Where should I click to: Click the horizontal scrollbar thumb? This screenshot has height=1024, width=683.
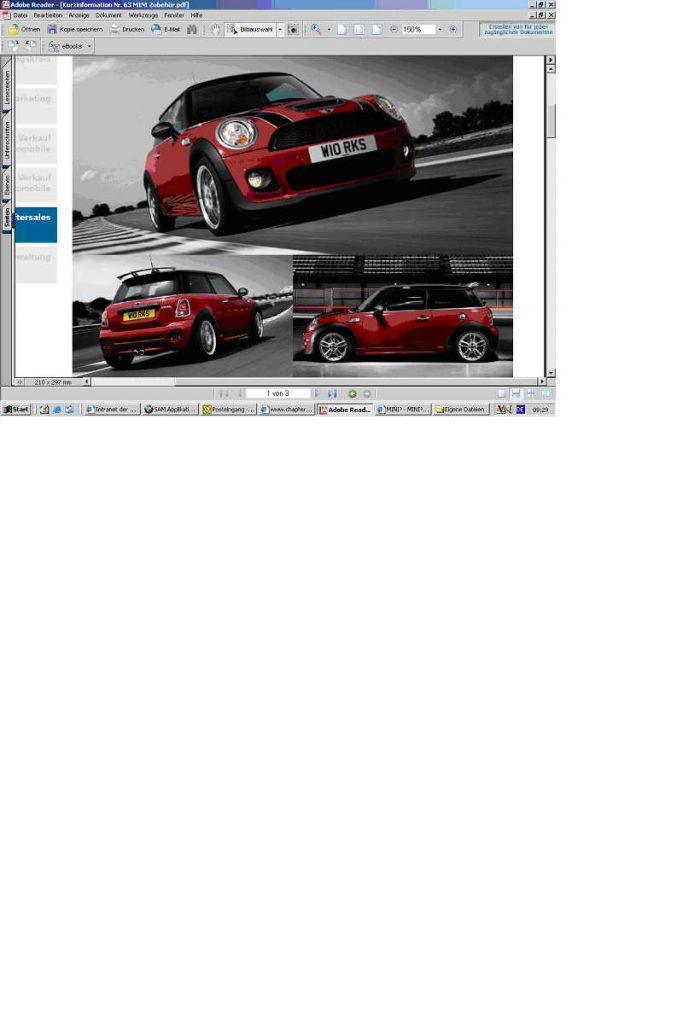tap(133, 382)
